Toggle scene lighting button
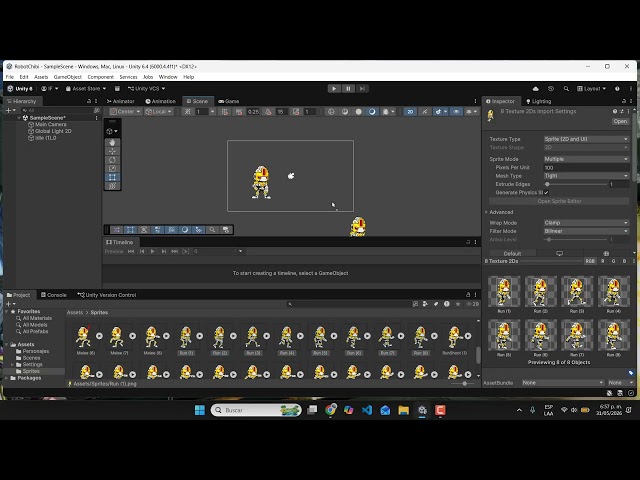The width and height of the screenshot is (640, 480). [424, 111]
